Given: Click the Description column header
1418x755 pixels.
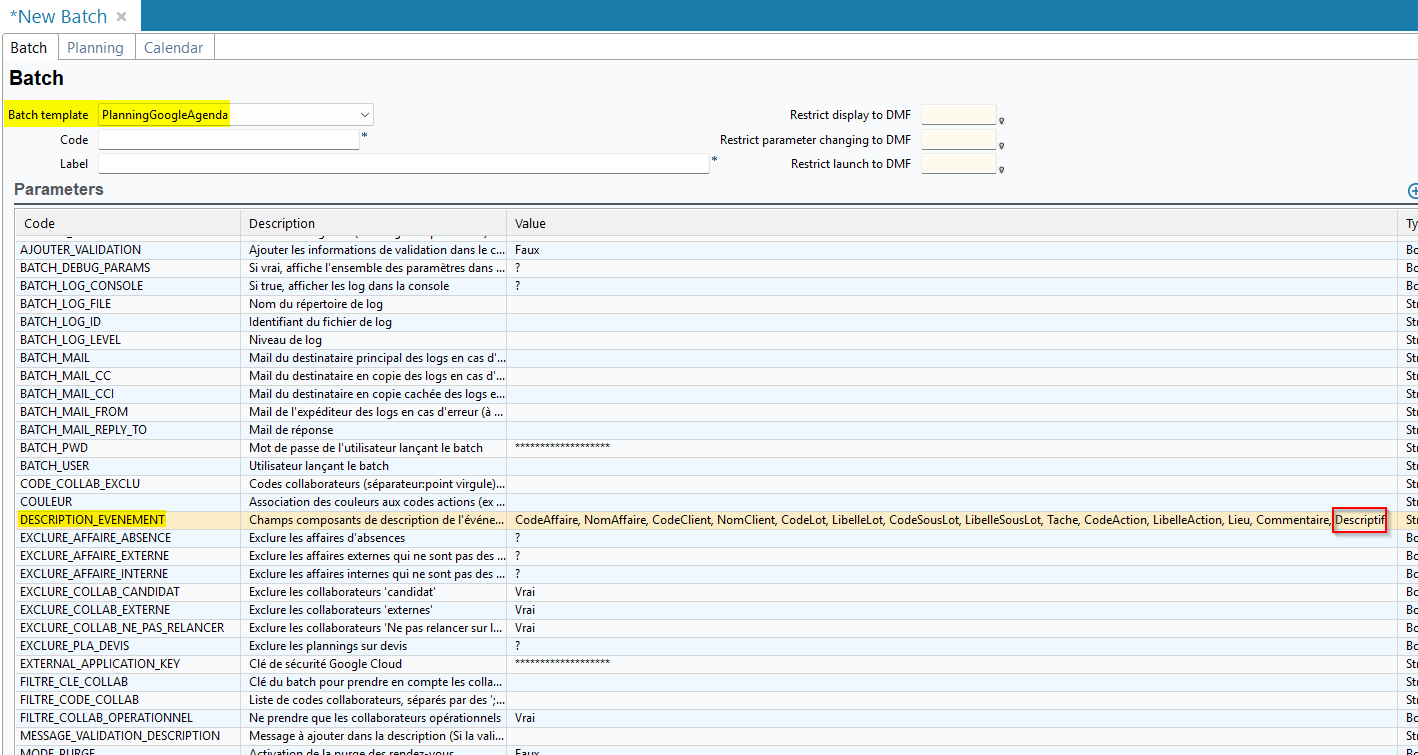Looking at the screenshot, I should (282, 223).
